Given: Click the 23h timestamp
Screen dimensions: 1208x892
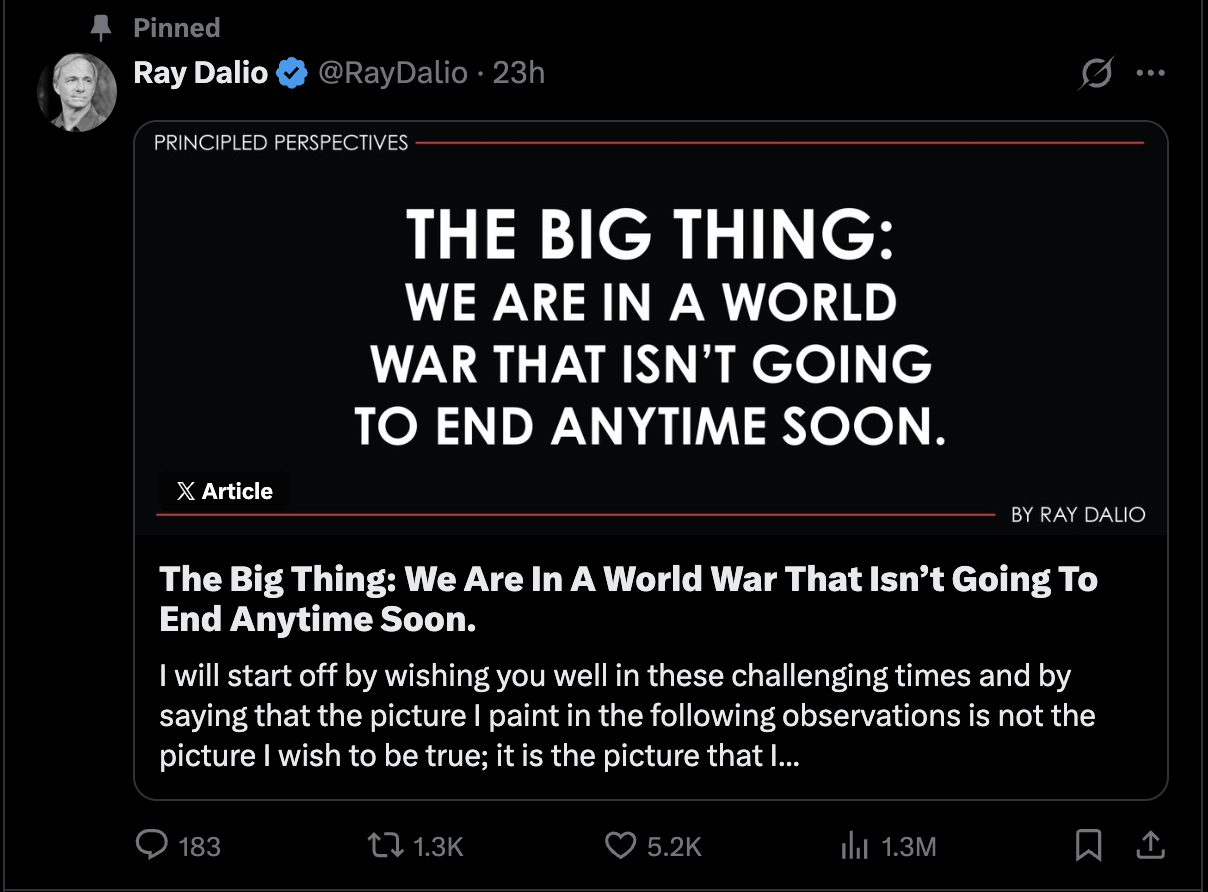Looking at the screenshot, I should pos(519,73).
